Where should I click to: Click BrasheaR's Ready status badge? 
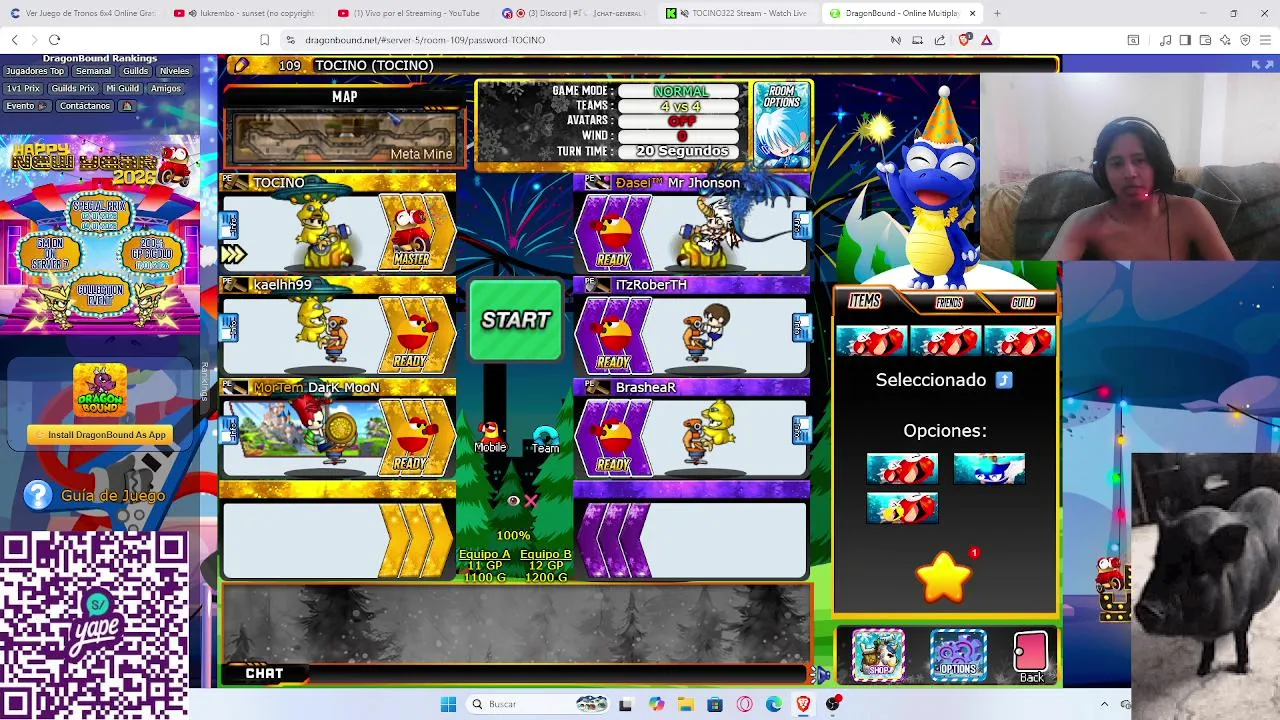click(x=613, y=437)
